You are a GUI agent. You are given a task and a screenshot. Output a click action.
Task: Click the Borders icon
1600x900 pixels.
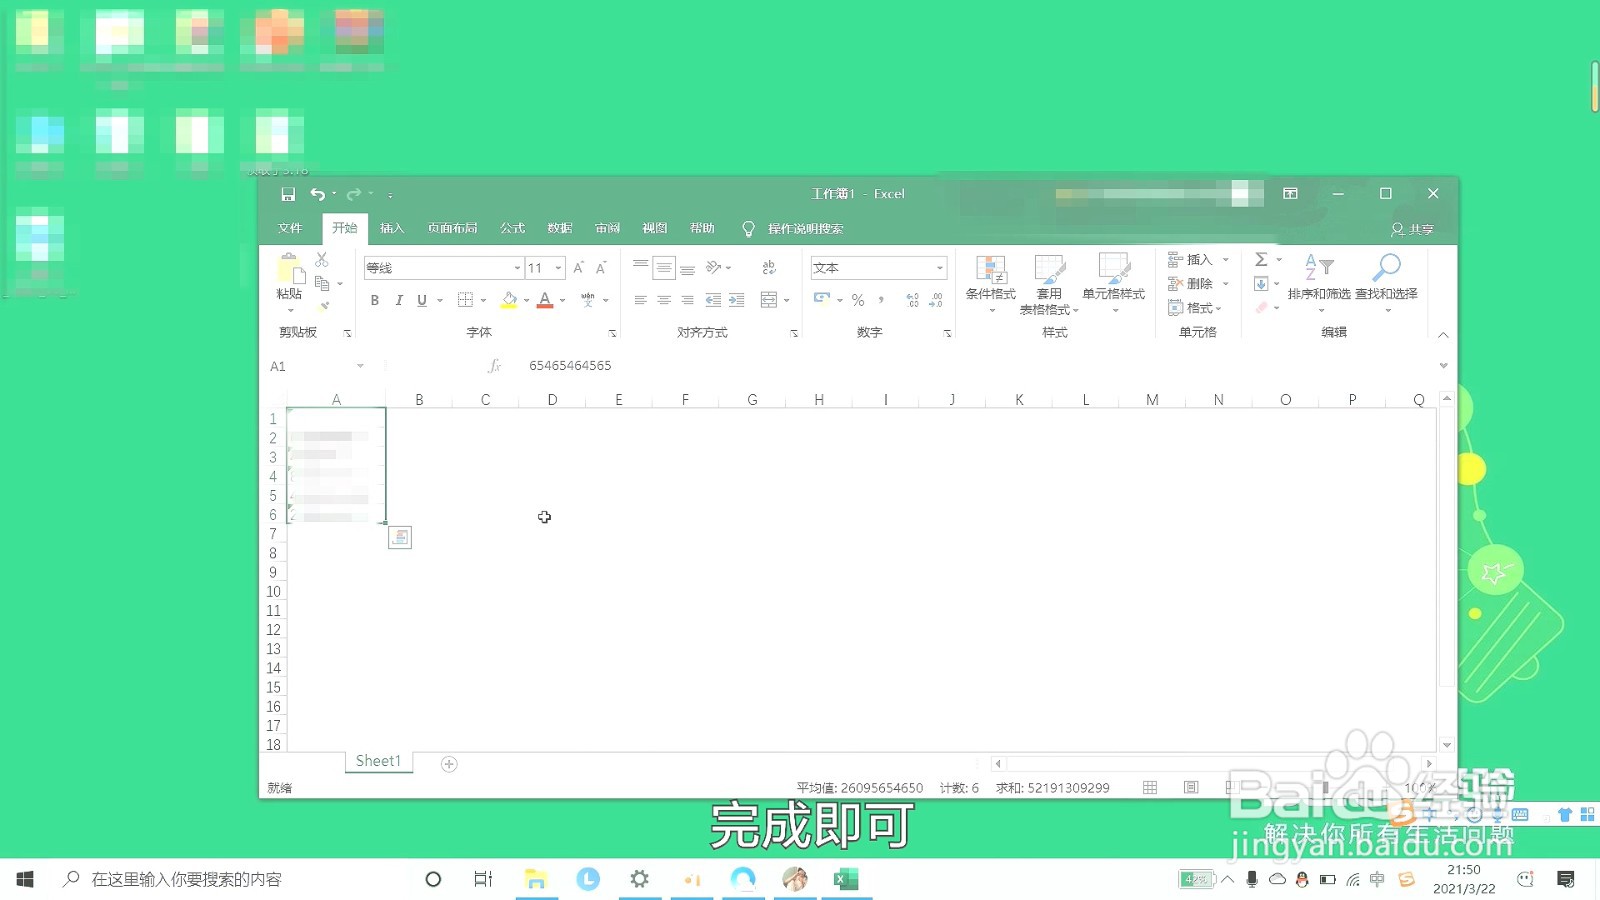[465, 300]
